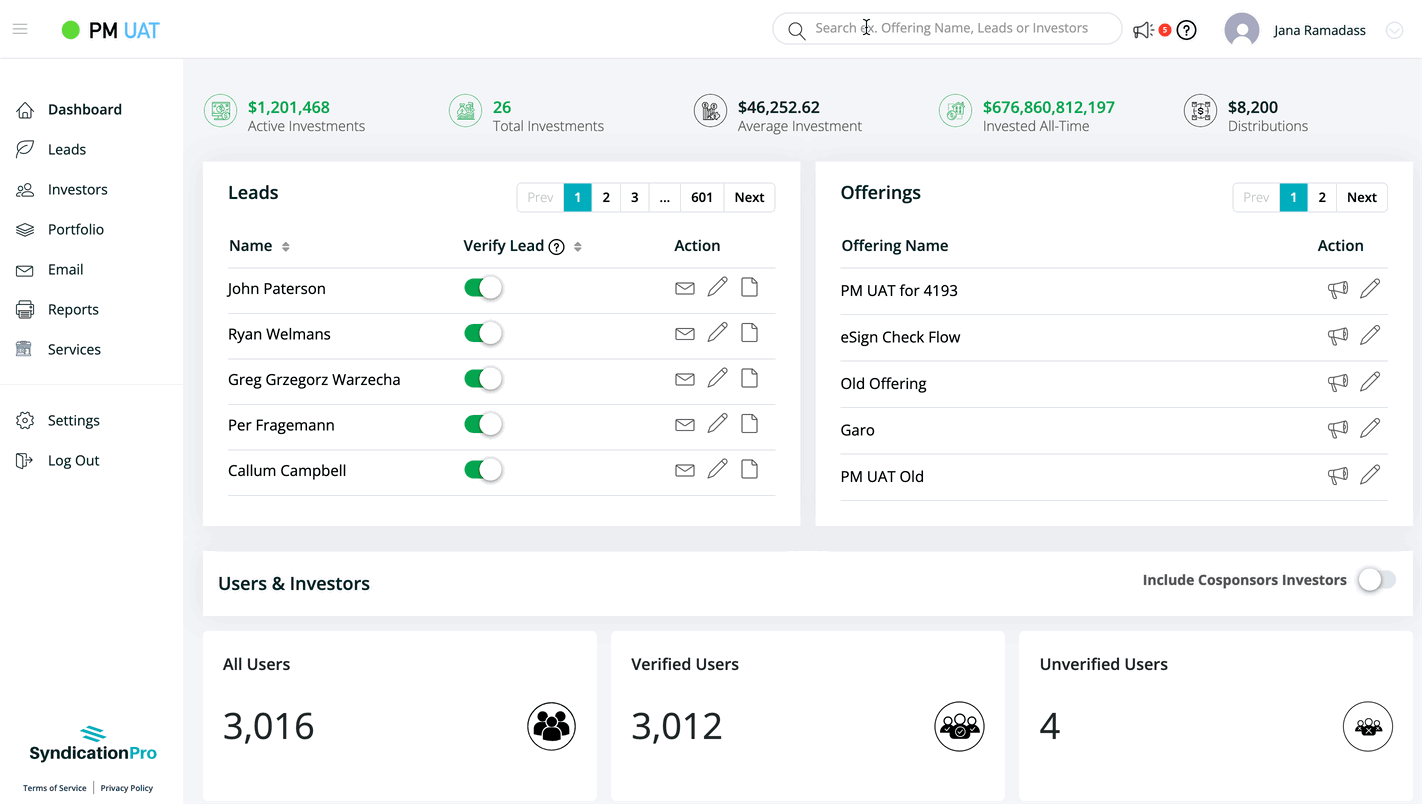Disable Verify Lead switch for Callum Campbell

[483, 470]
